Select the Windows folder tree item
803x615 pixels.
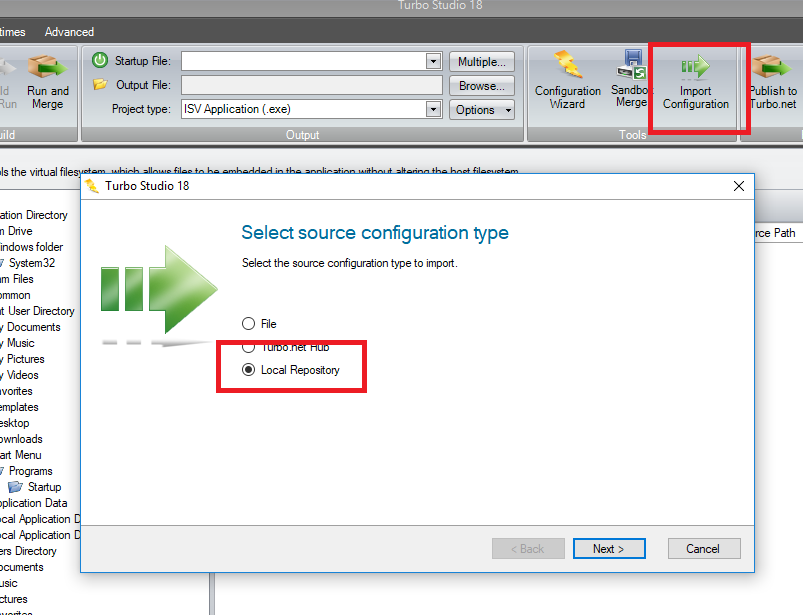[31, 247]
